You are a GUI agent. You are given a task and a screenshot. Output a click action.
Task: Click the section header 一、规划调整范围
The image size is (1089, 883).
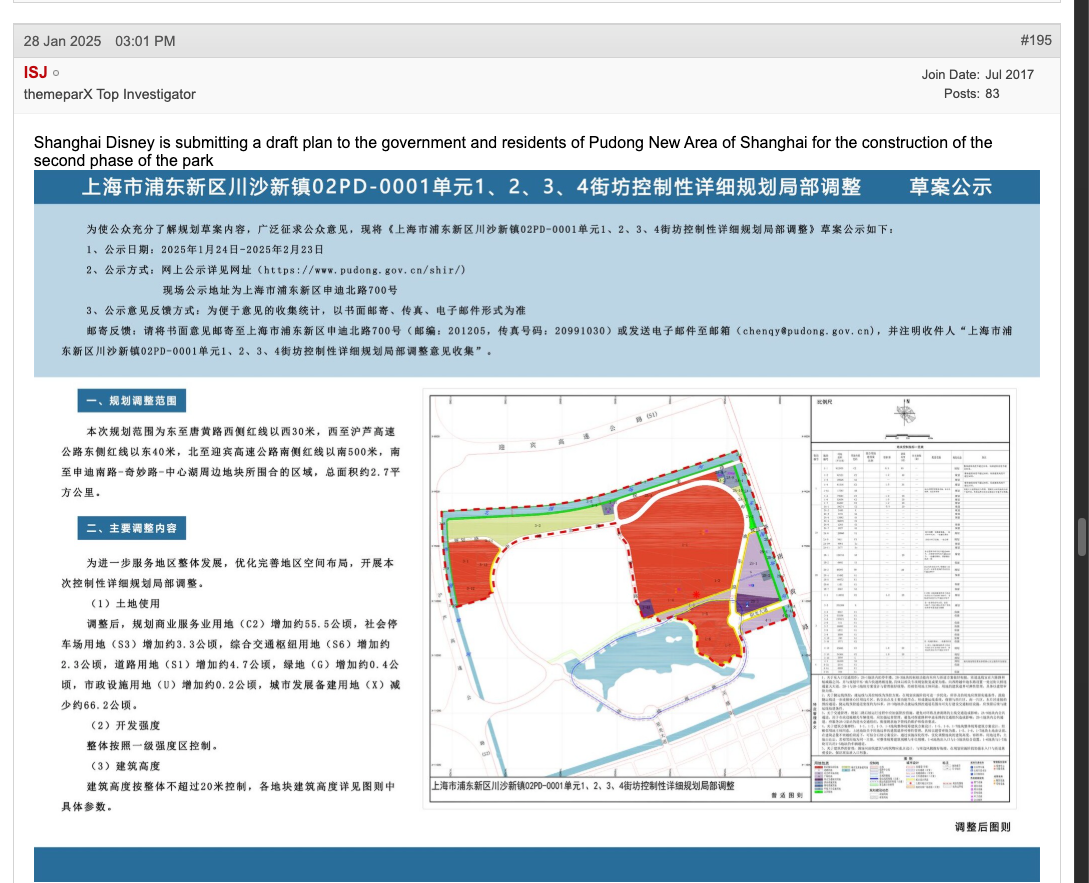(x=131, y=401)
